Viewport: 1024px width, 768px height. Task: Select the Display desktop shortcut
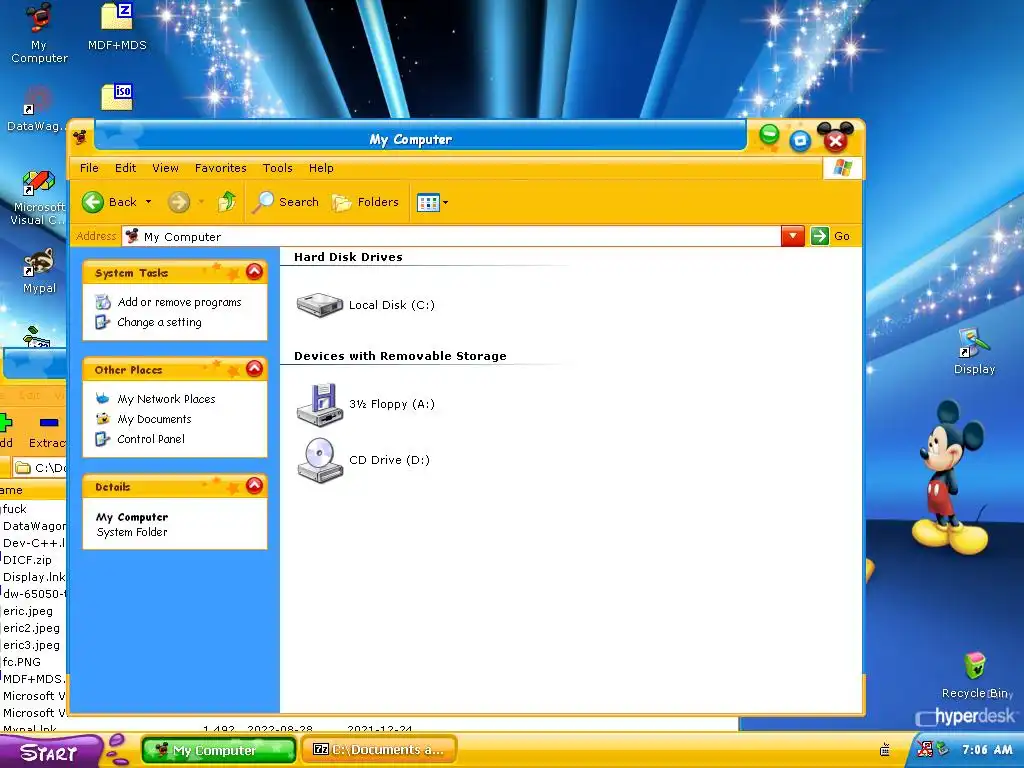974,351
